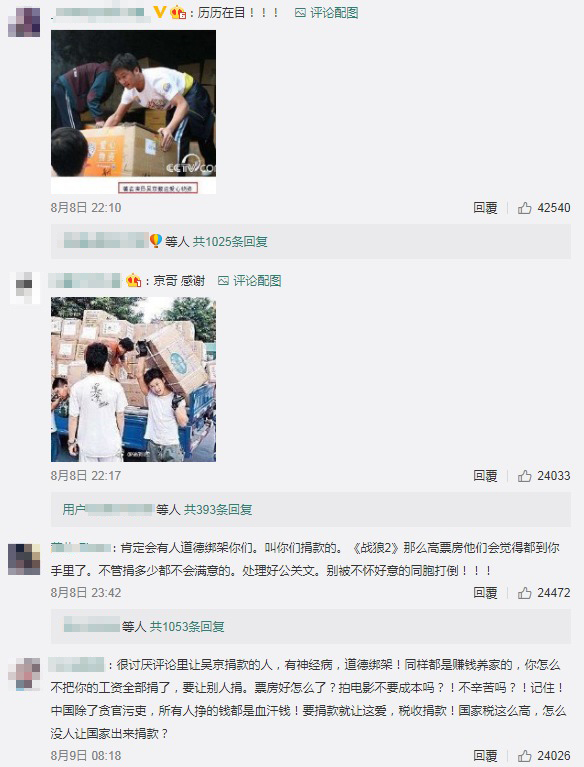Screen dimensions: 584x767
Task: Click the orange V verified badge
Action: click(159, 12)
